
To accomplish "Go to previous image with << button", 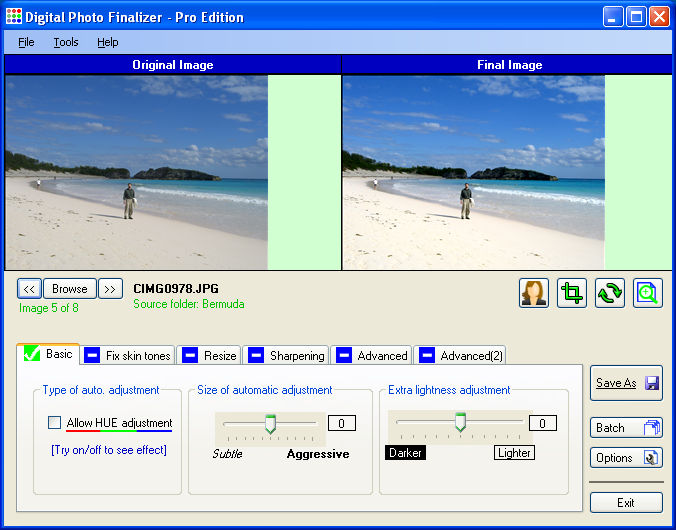I will pyautogui.click(x=29, y=289).
